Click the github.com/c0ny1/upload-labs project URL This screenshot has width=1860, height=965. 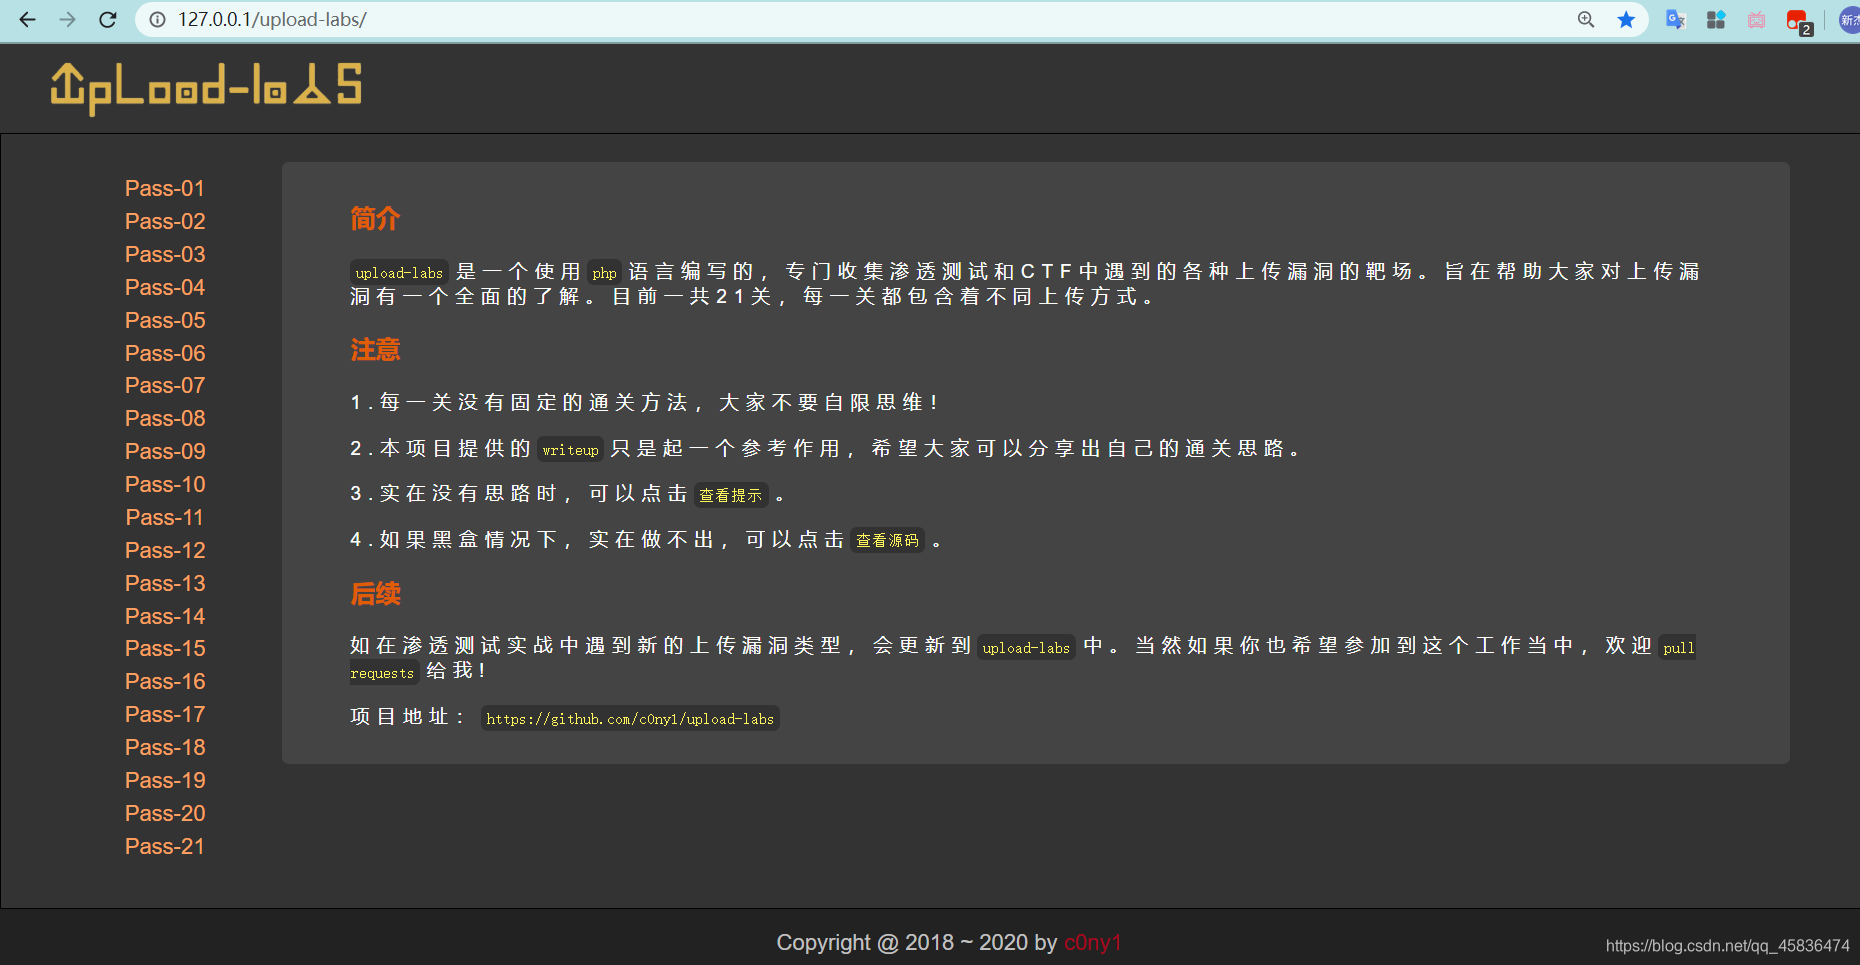pos(630,718)
